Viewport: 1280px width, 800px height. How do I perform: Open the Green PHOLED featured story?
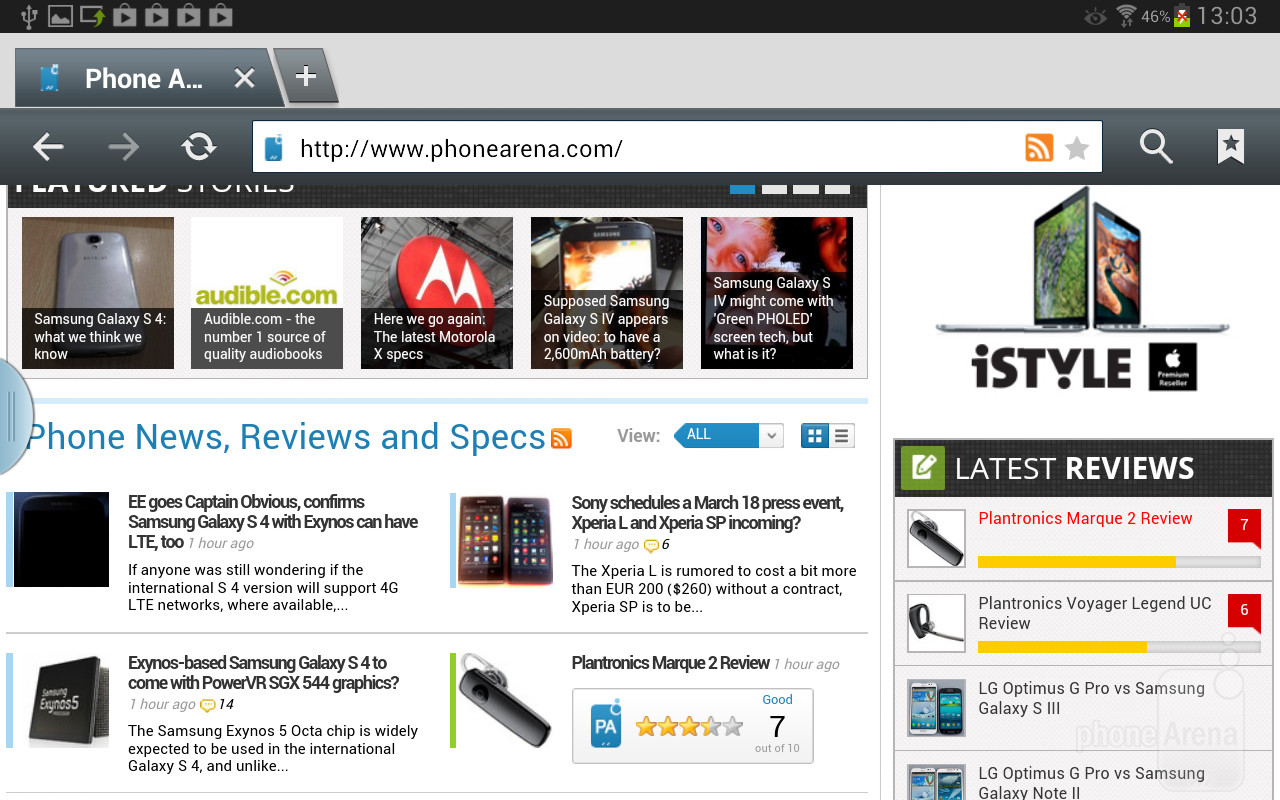click(x=777, y=293)
